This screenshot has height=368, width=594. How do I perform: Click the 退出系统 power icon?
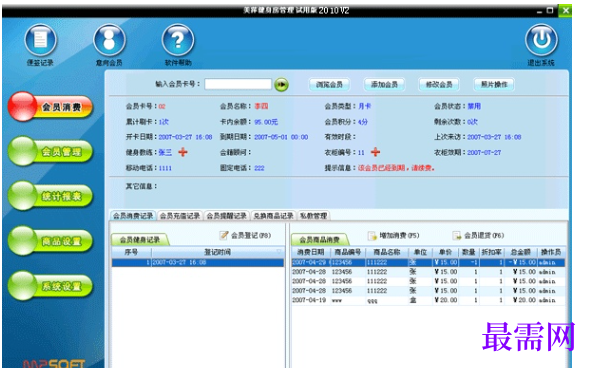click(541, 40)
